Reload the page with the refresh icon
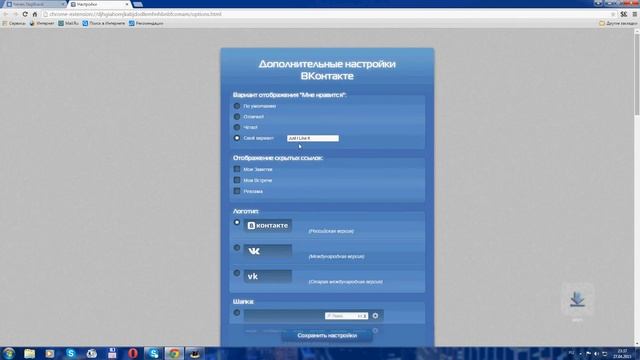Image resolution: width=640 pixels, height=360 pixels. 25,14
